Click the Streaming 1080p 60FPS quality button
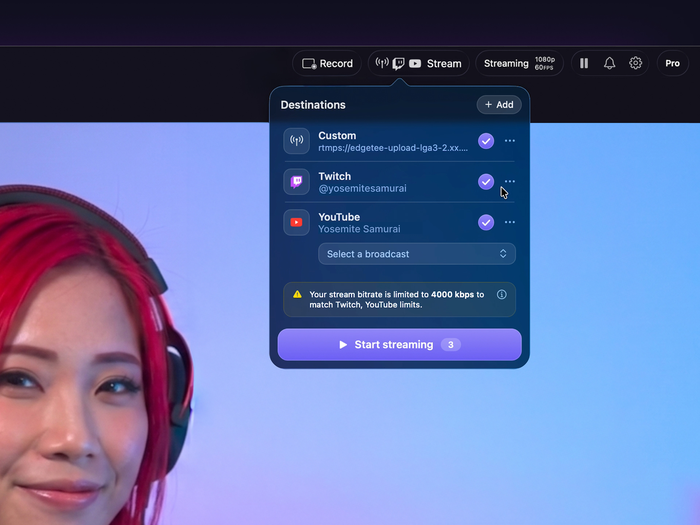The height and width of the screenshot is (525, 700). click(519, 63)
